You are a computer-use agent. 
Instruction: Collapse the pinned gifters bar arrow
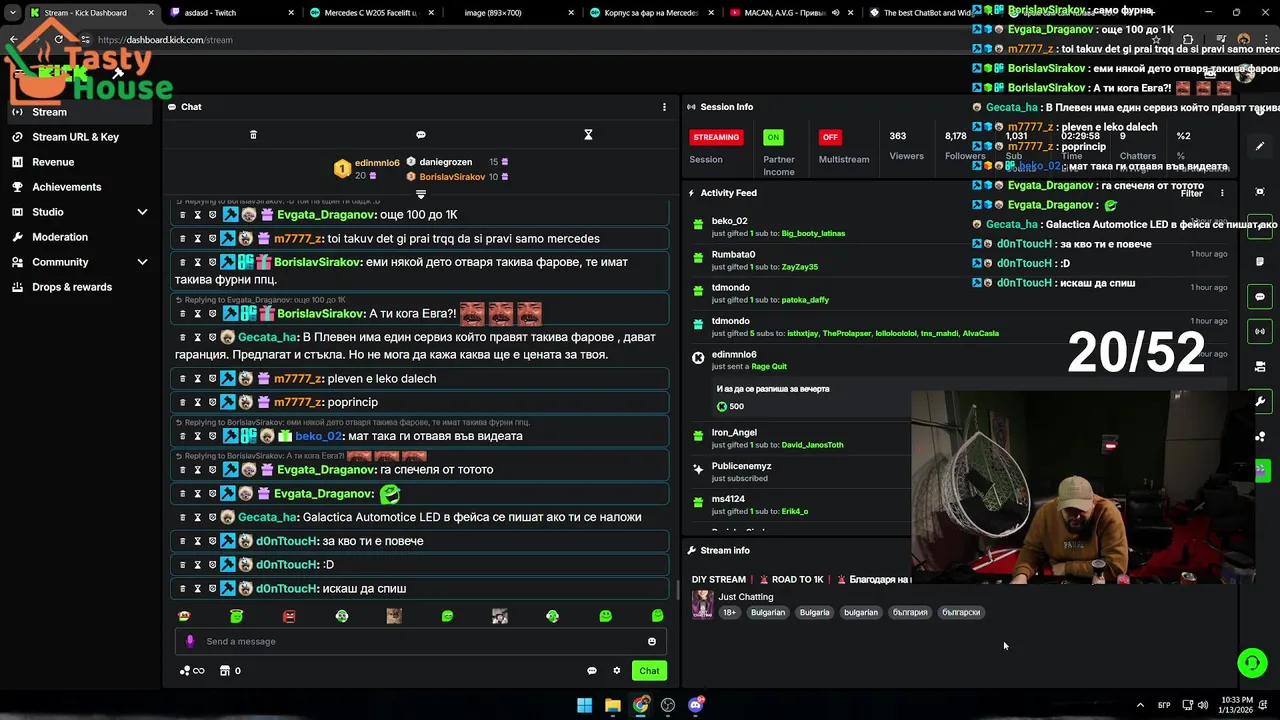[x=421, y=194]
